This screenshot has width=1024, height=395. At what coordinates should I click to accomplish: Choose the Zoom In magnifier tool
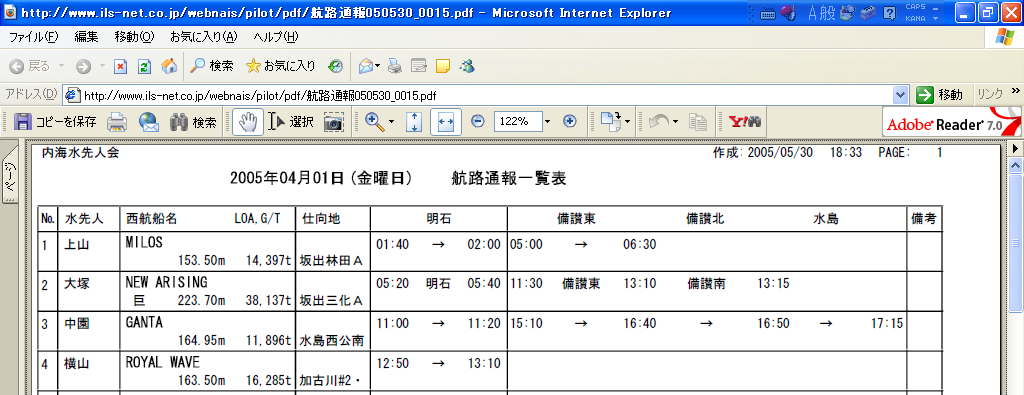[x=374, y=121]
